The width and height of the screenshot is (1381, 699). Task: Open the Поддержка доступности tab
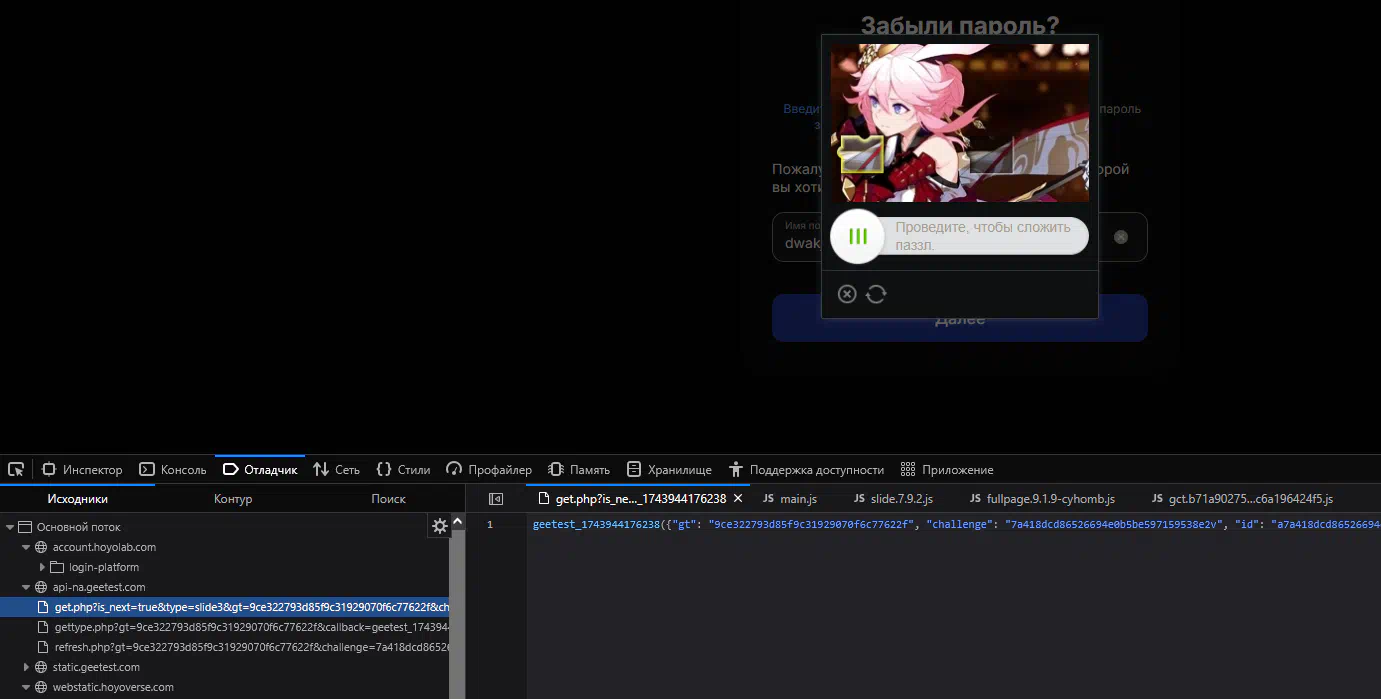(x=807, y=469)
